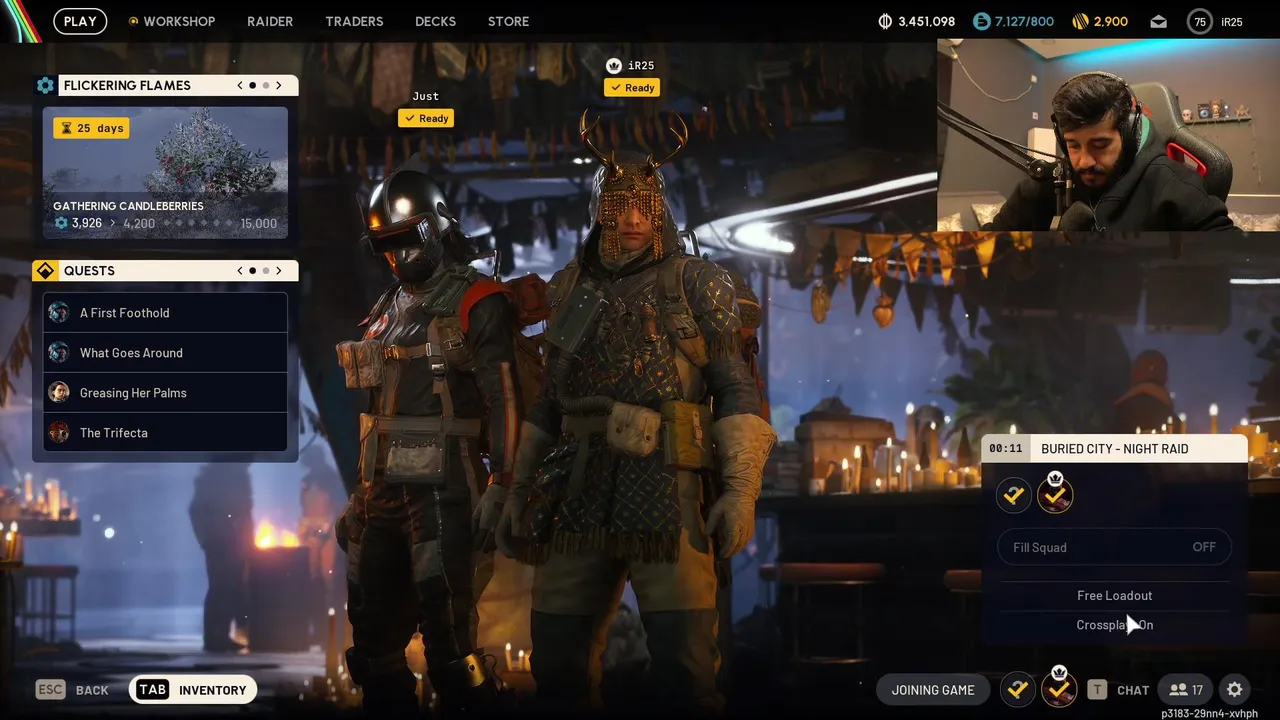Select player name Just
Viewport: 1280px width, 720px height.
coord(426,96)
